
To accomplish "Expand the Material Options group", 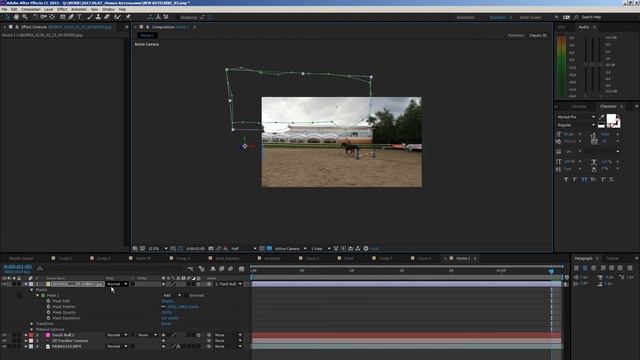I will [x=32, y=329].
